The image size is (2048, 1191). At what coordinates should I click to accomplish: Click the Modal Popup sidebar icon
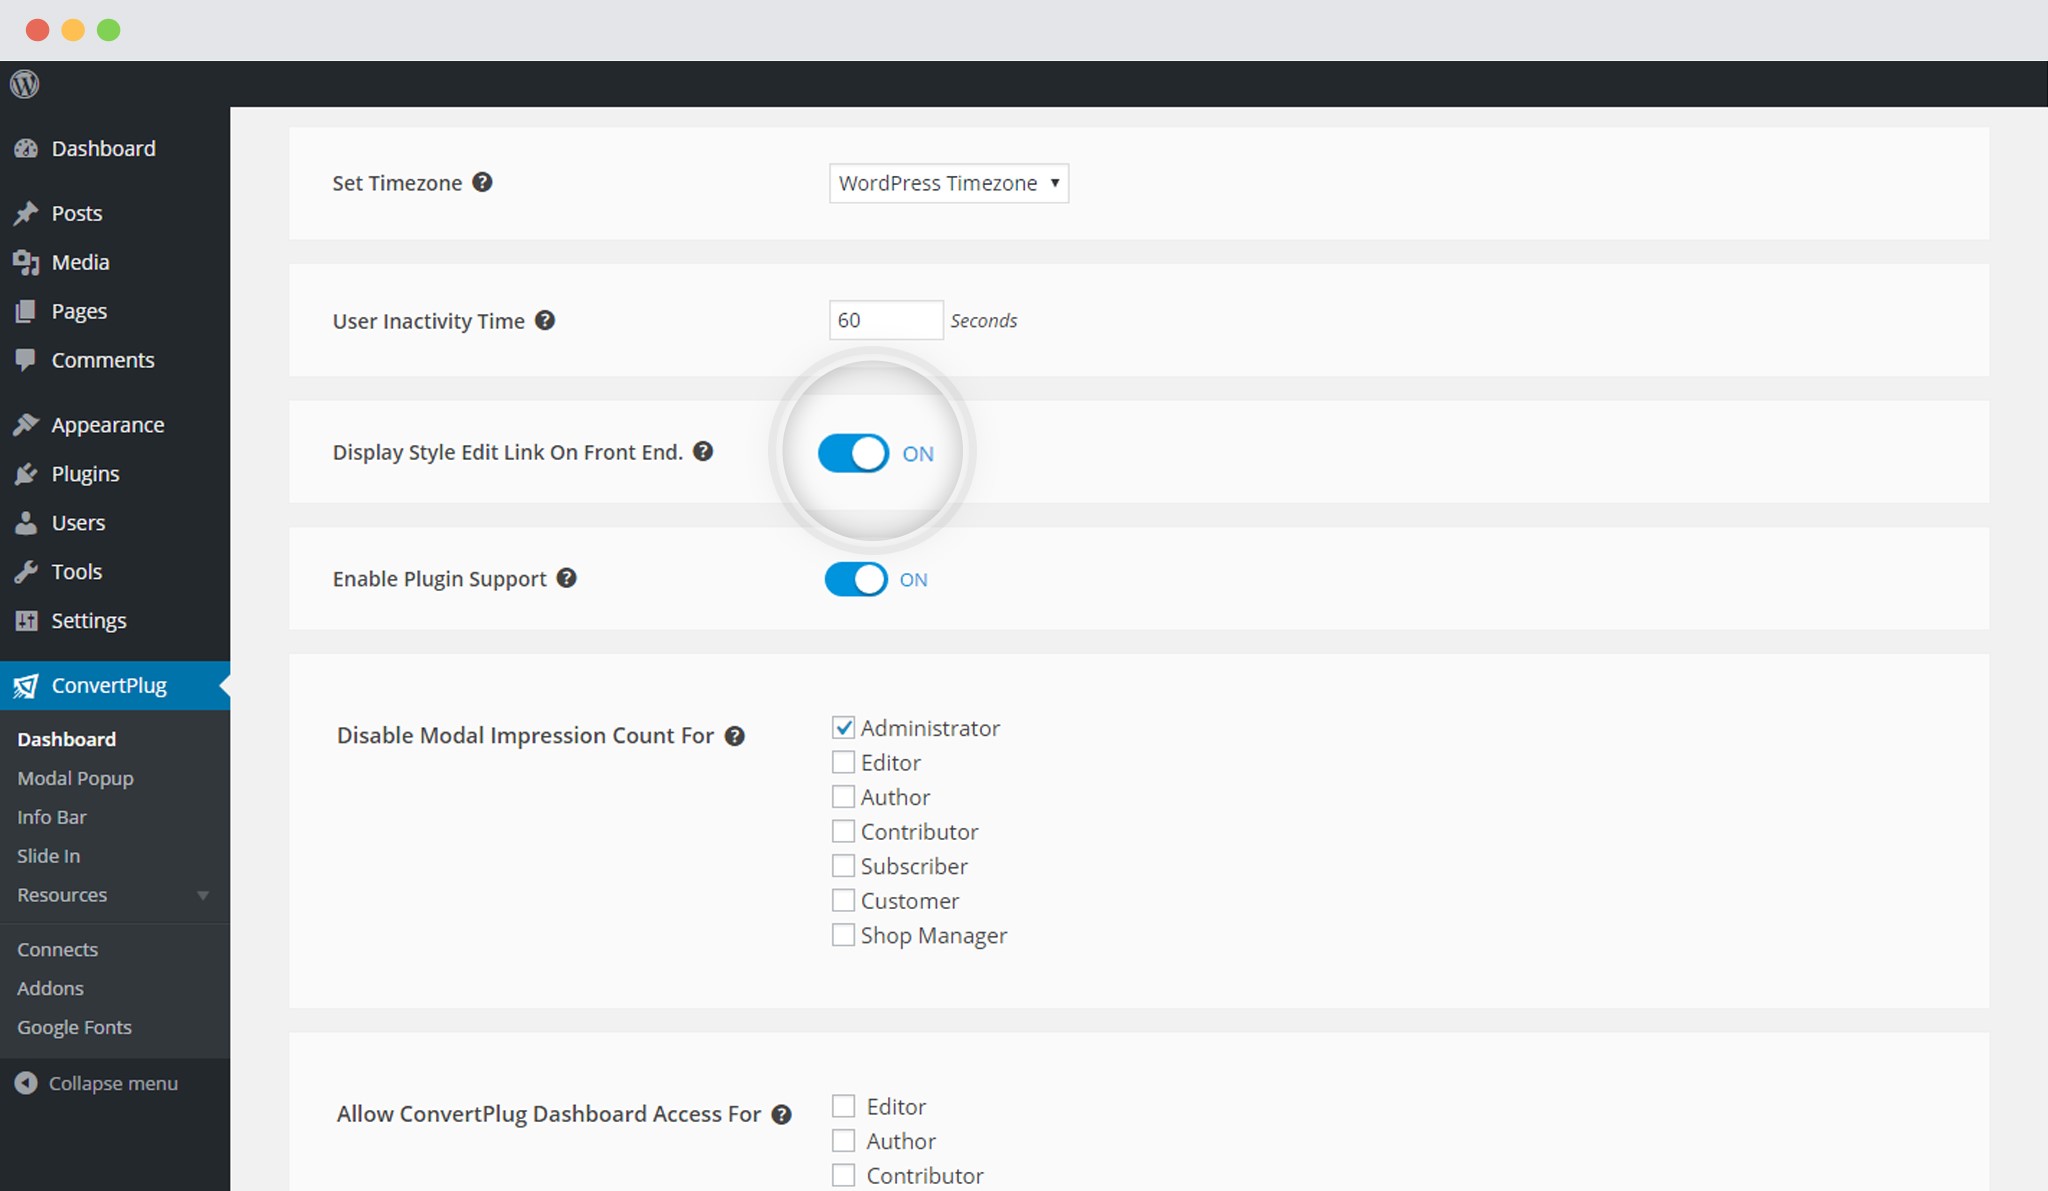click(x=74, y=777)
